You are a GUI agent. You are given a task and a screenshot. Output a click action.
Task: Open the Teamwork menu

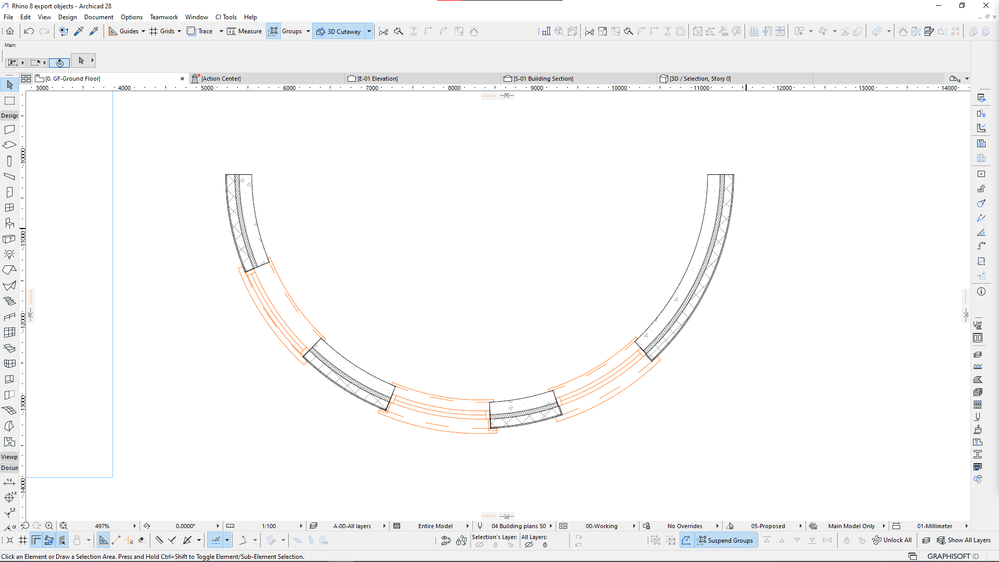(164, 17)
